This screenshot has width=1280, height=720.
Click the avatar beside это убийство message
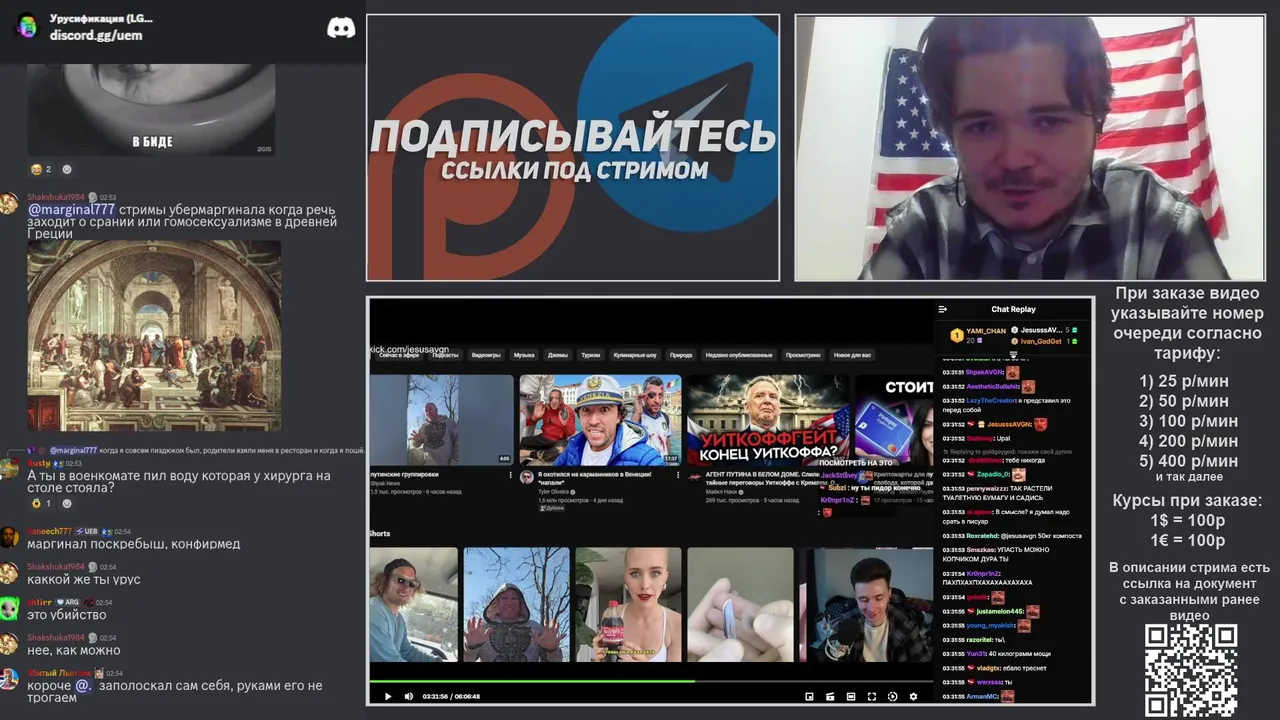9,608
